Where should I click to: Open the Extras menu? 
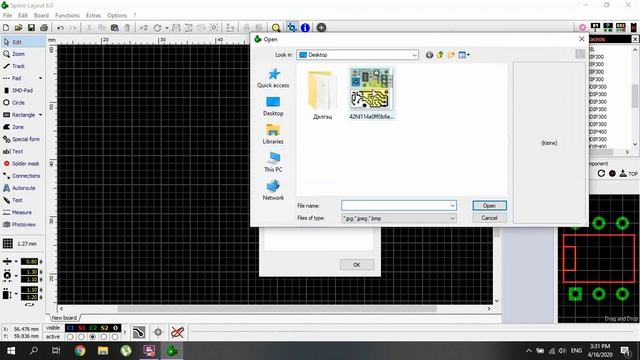93,15
